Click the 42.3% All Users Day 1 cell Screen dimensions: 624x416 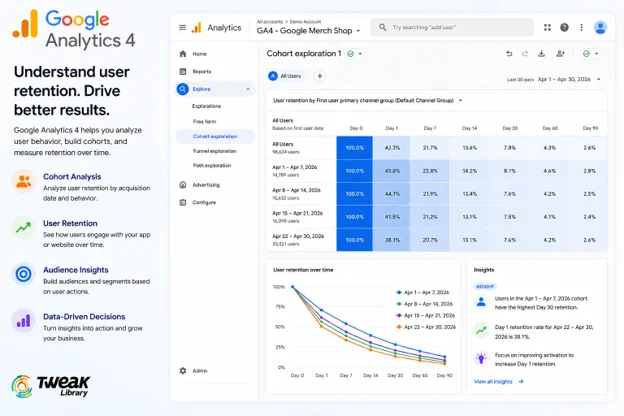pos(391,148)
